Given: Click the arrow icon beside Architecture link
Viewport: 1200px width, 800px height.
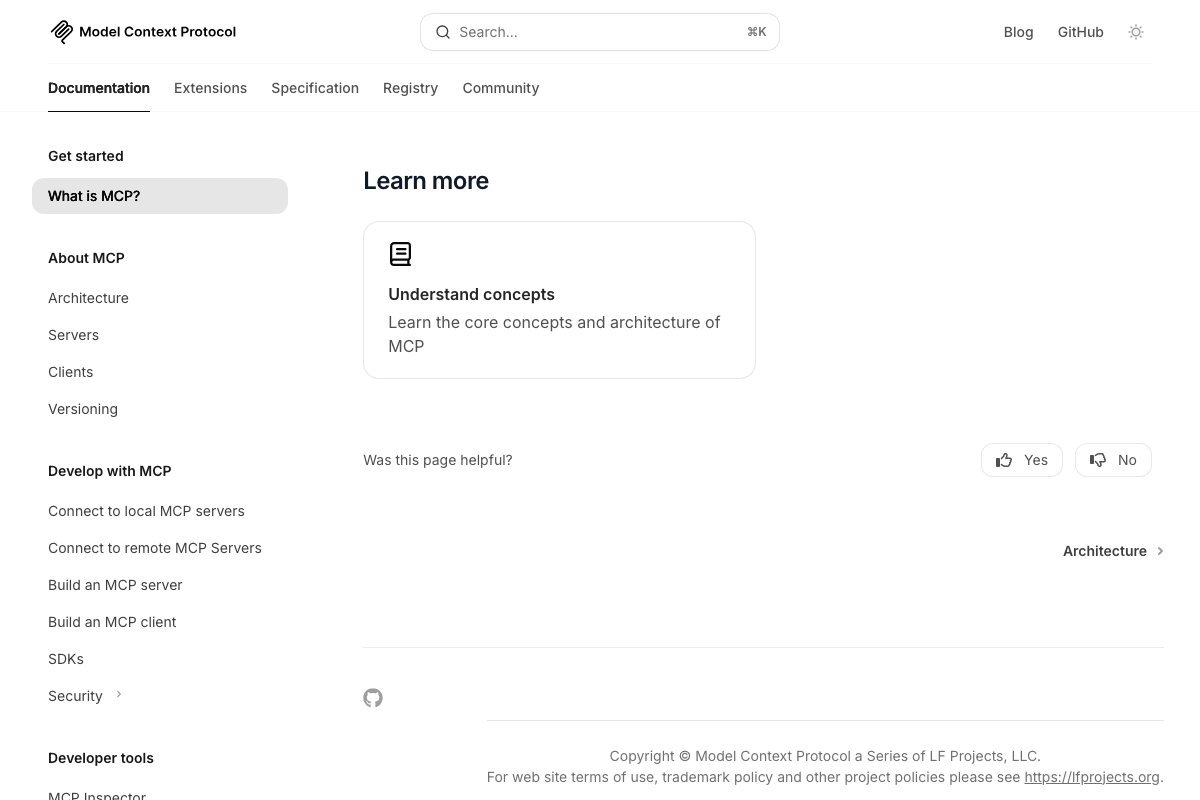Looking at the screenshot, I should point(1160,551).
